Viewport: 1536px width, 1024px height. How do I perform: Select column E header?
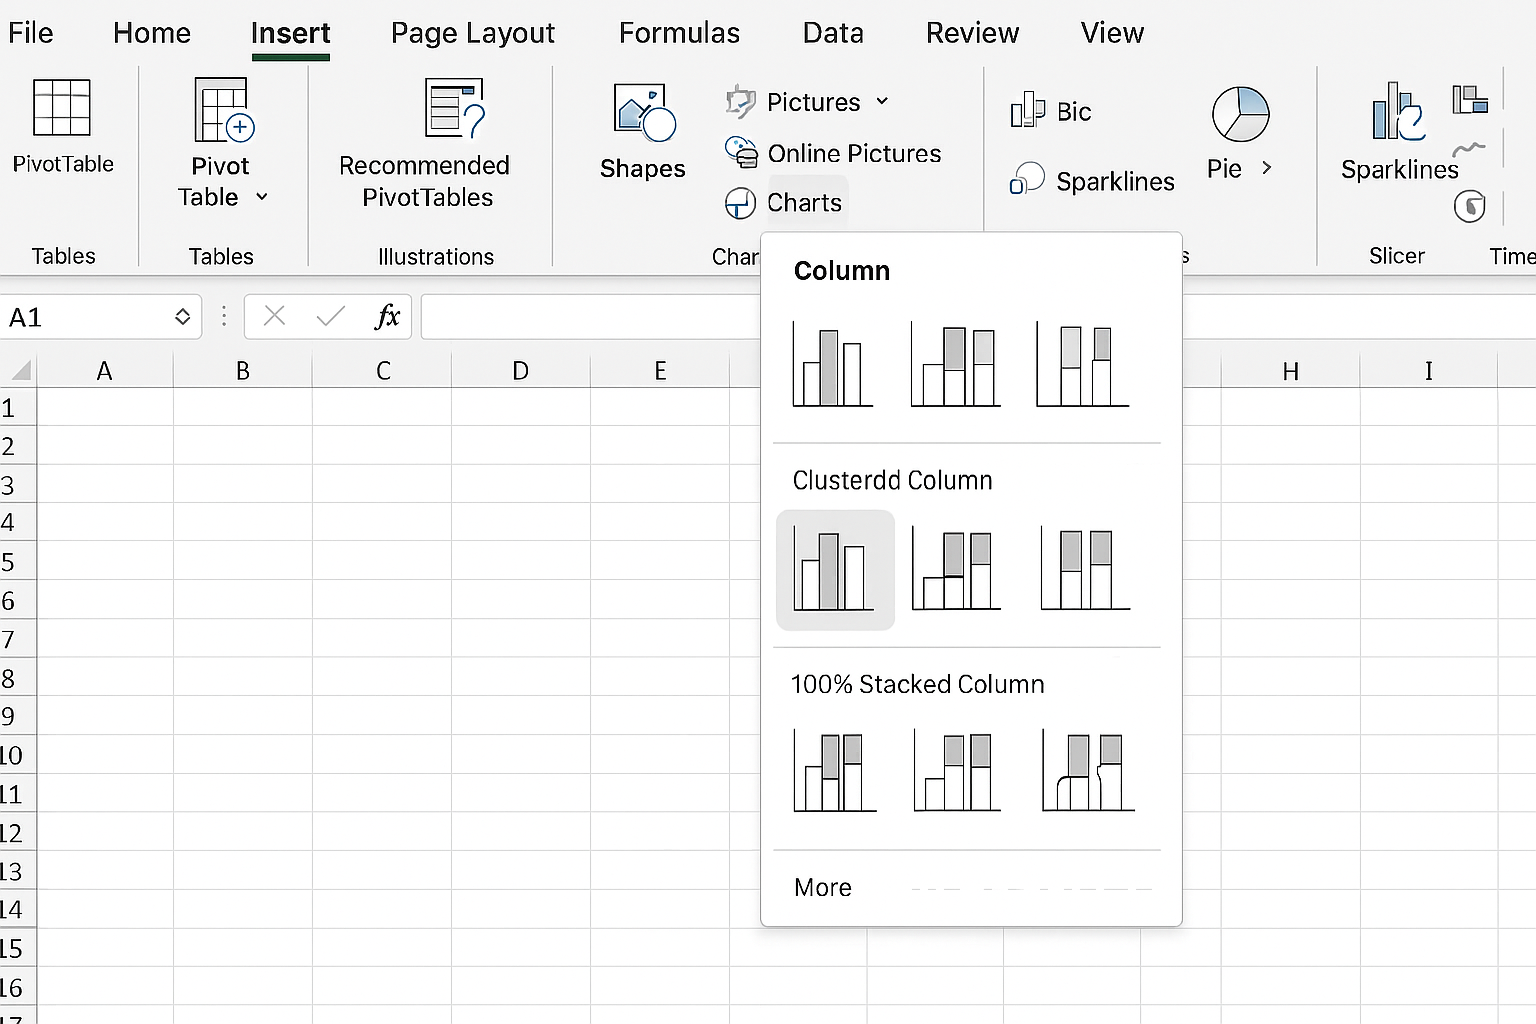tap(660, 371)
